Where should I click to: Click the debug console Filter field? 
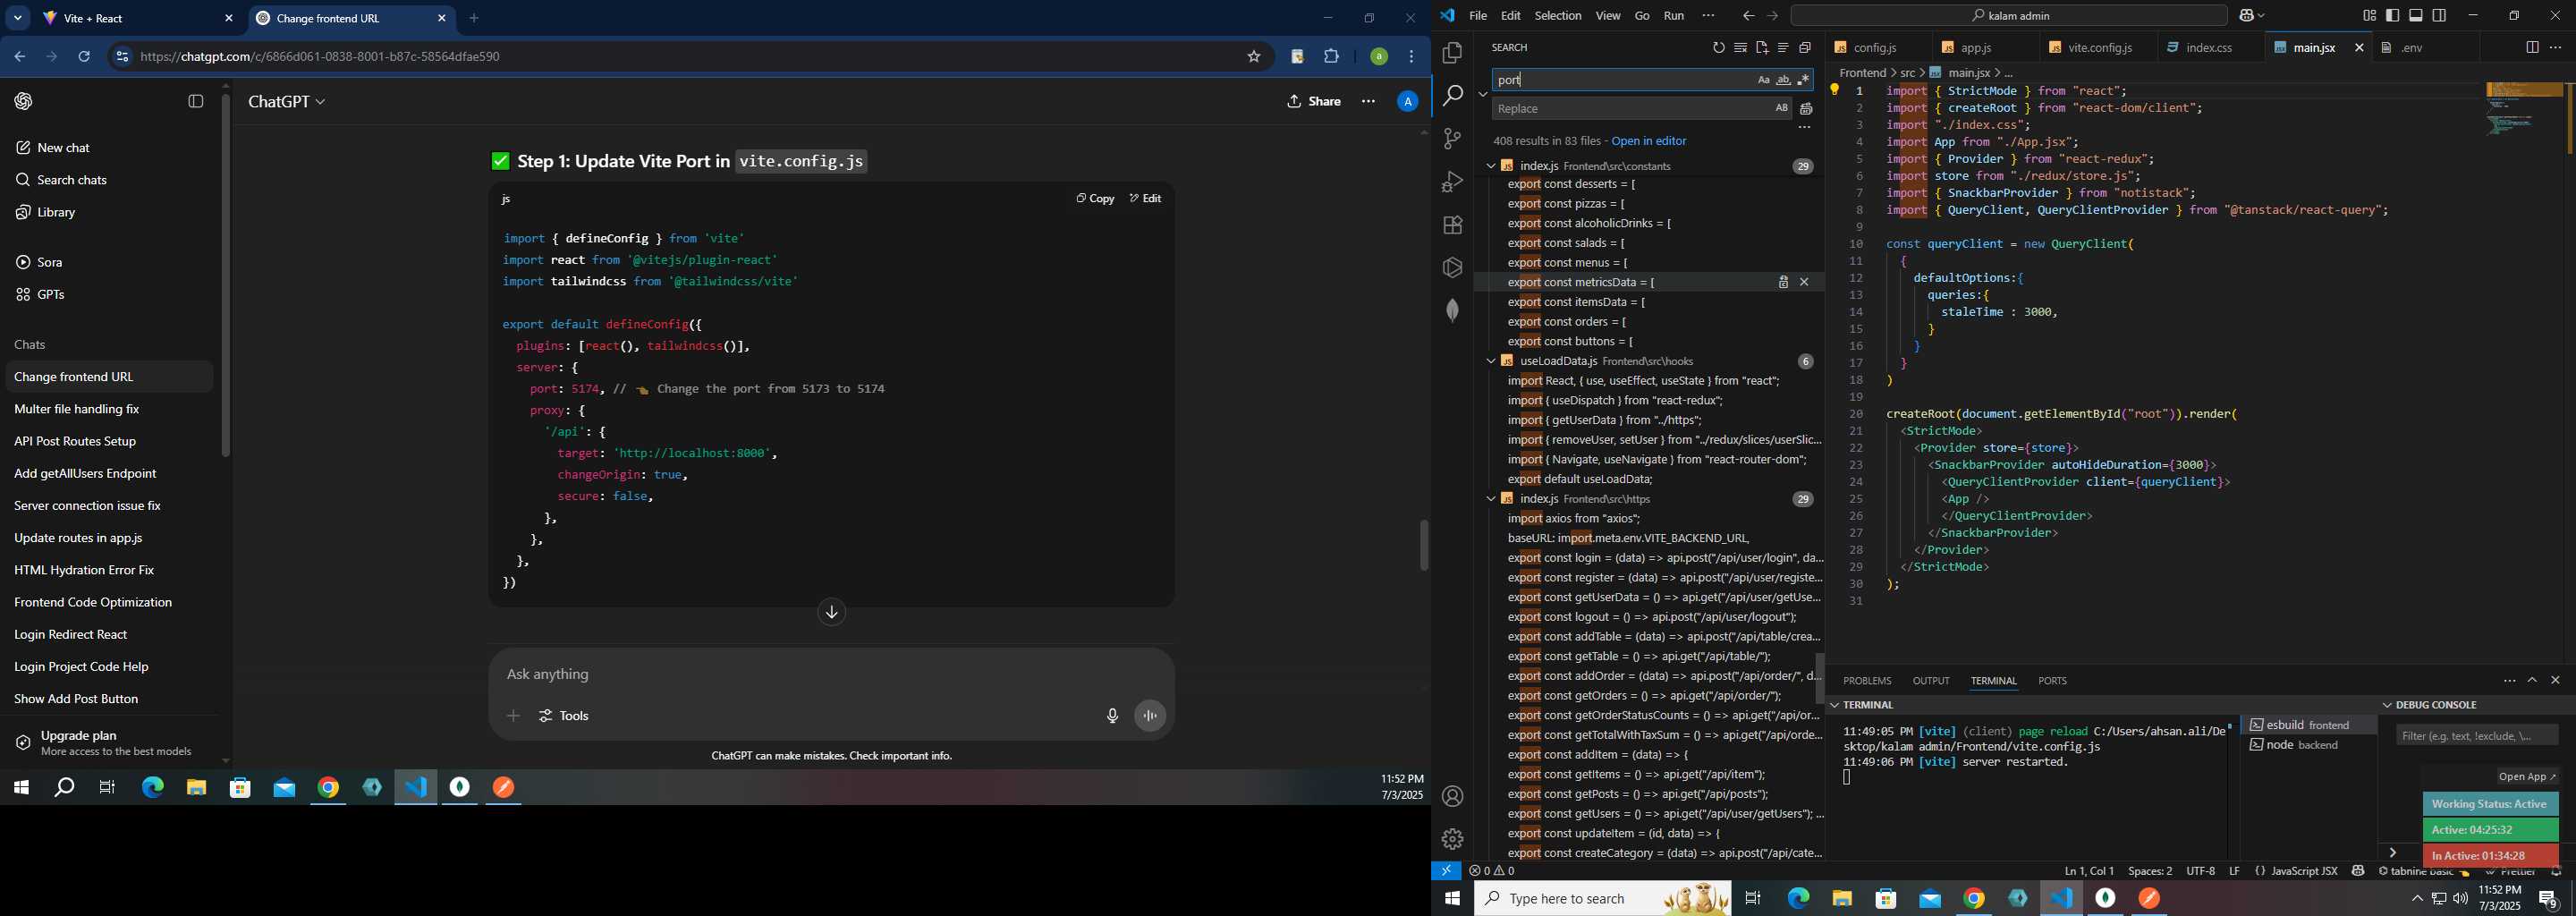2476,736
